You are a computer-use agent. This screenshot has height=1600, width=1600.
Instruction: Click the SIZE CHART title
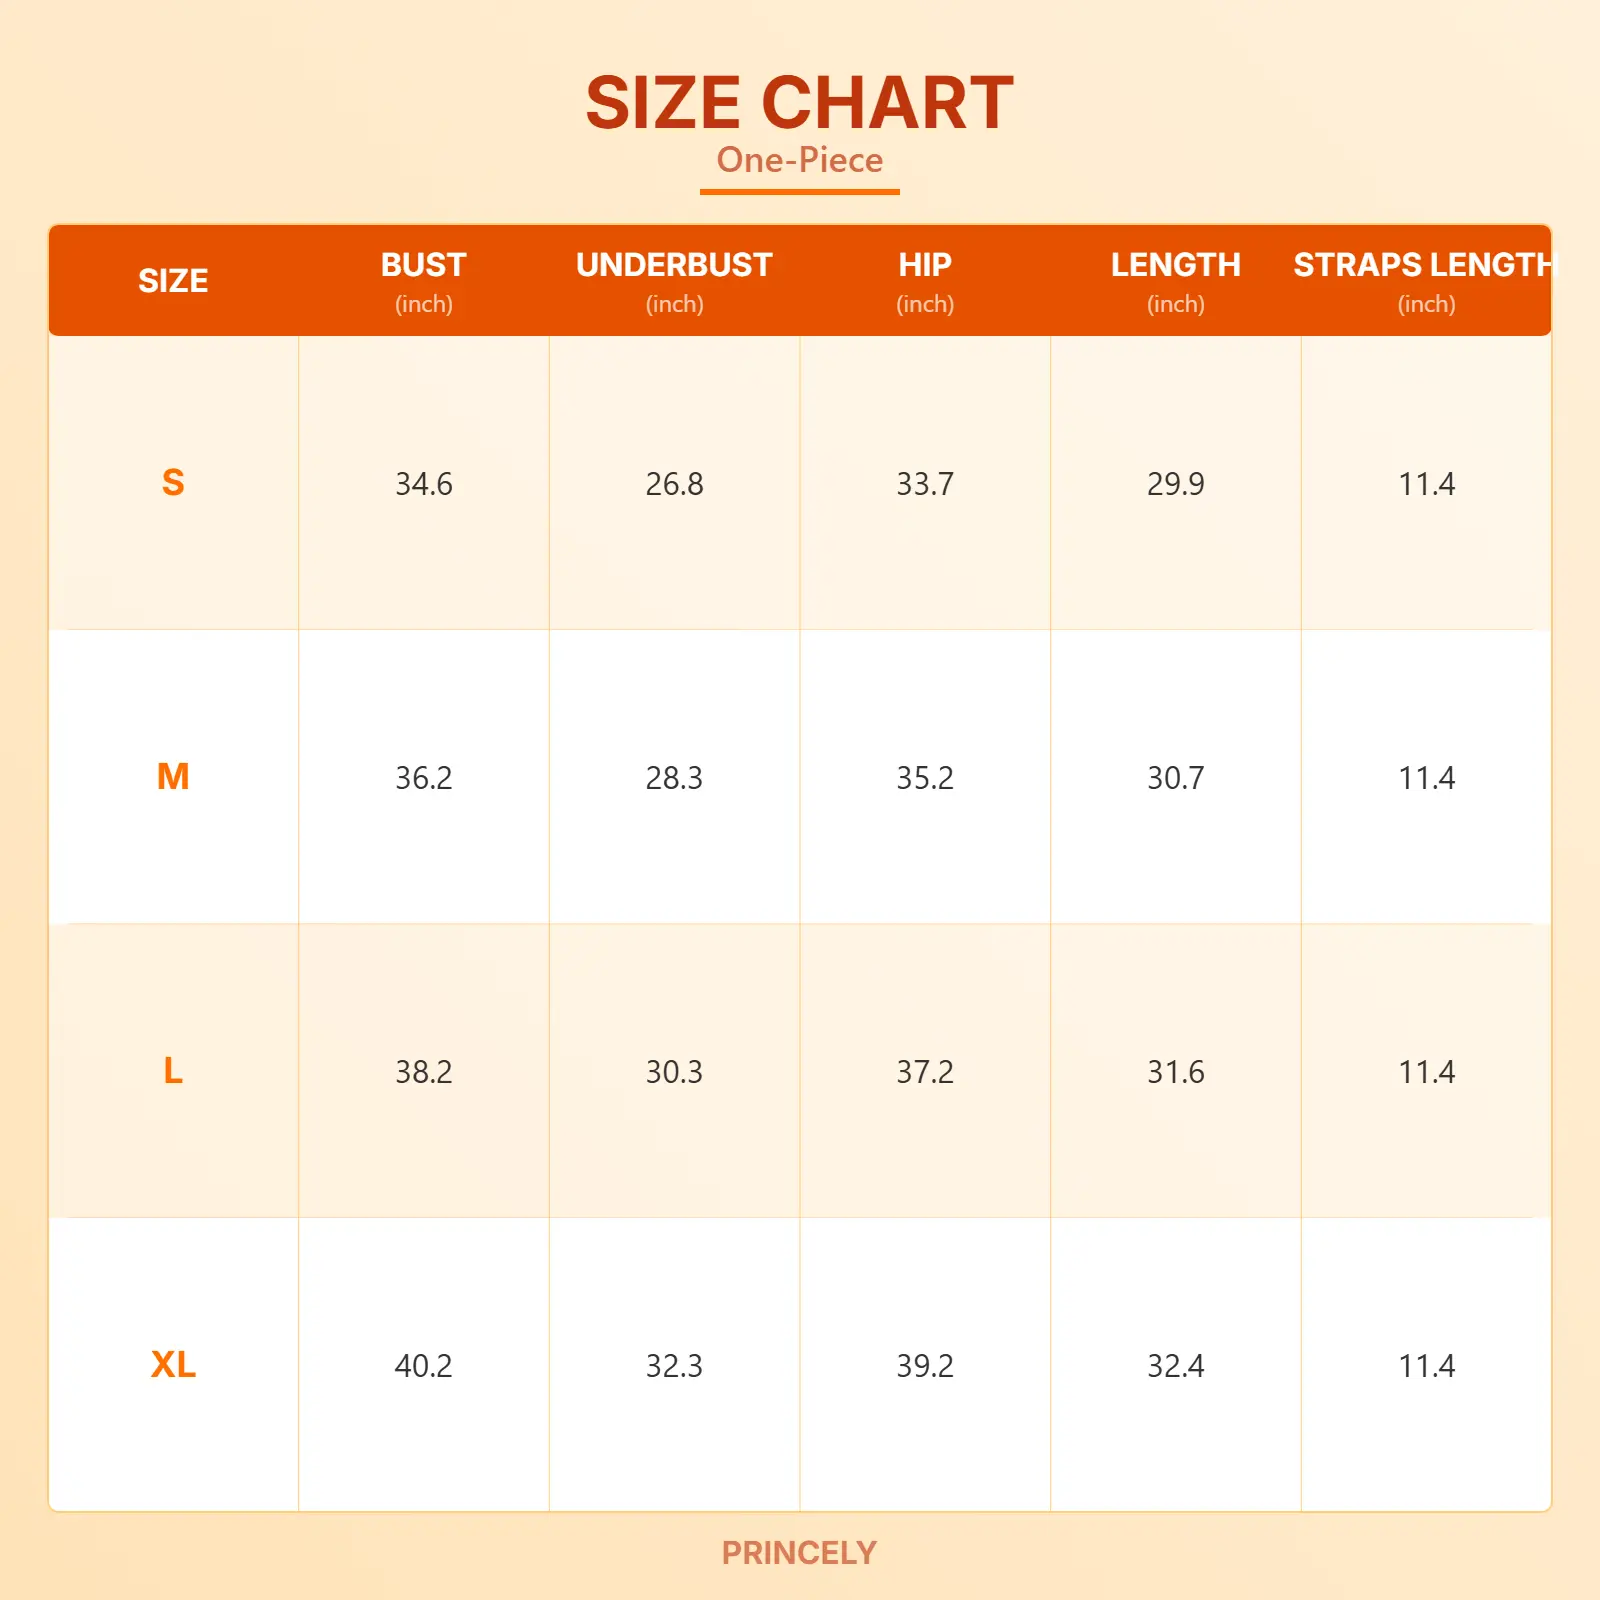tap(799, 103)
